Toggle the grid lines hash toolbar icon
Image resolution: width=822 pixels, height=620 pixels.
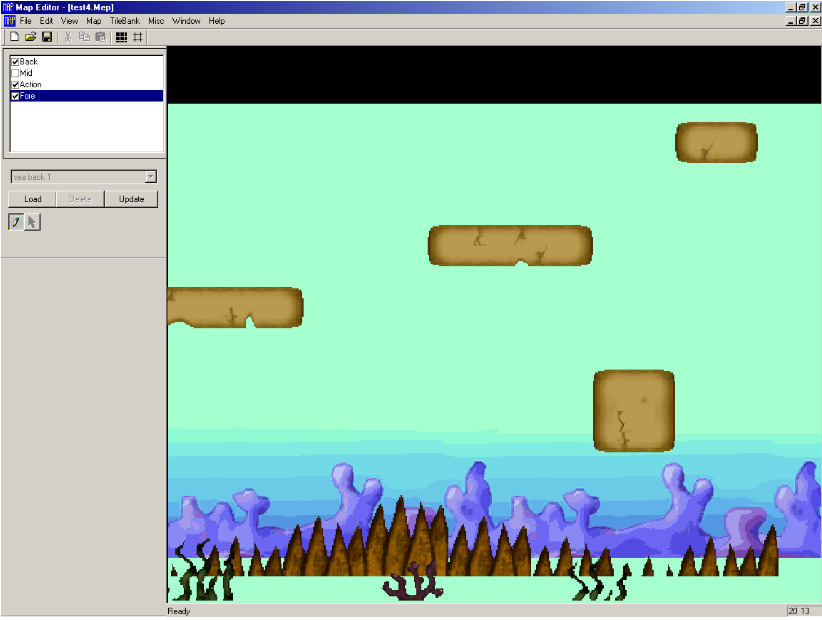click(x=138, y=37)
